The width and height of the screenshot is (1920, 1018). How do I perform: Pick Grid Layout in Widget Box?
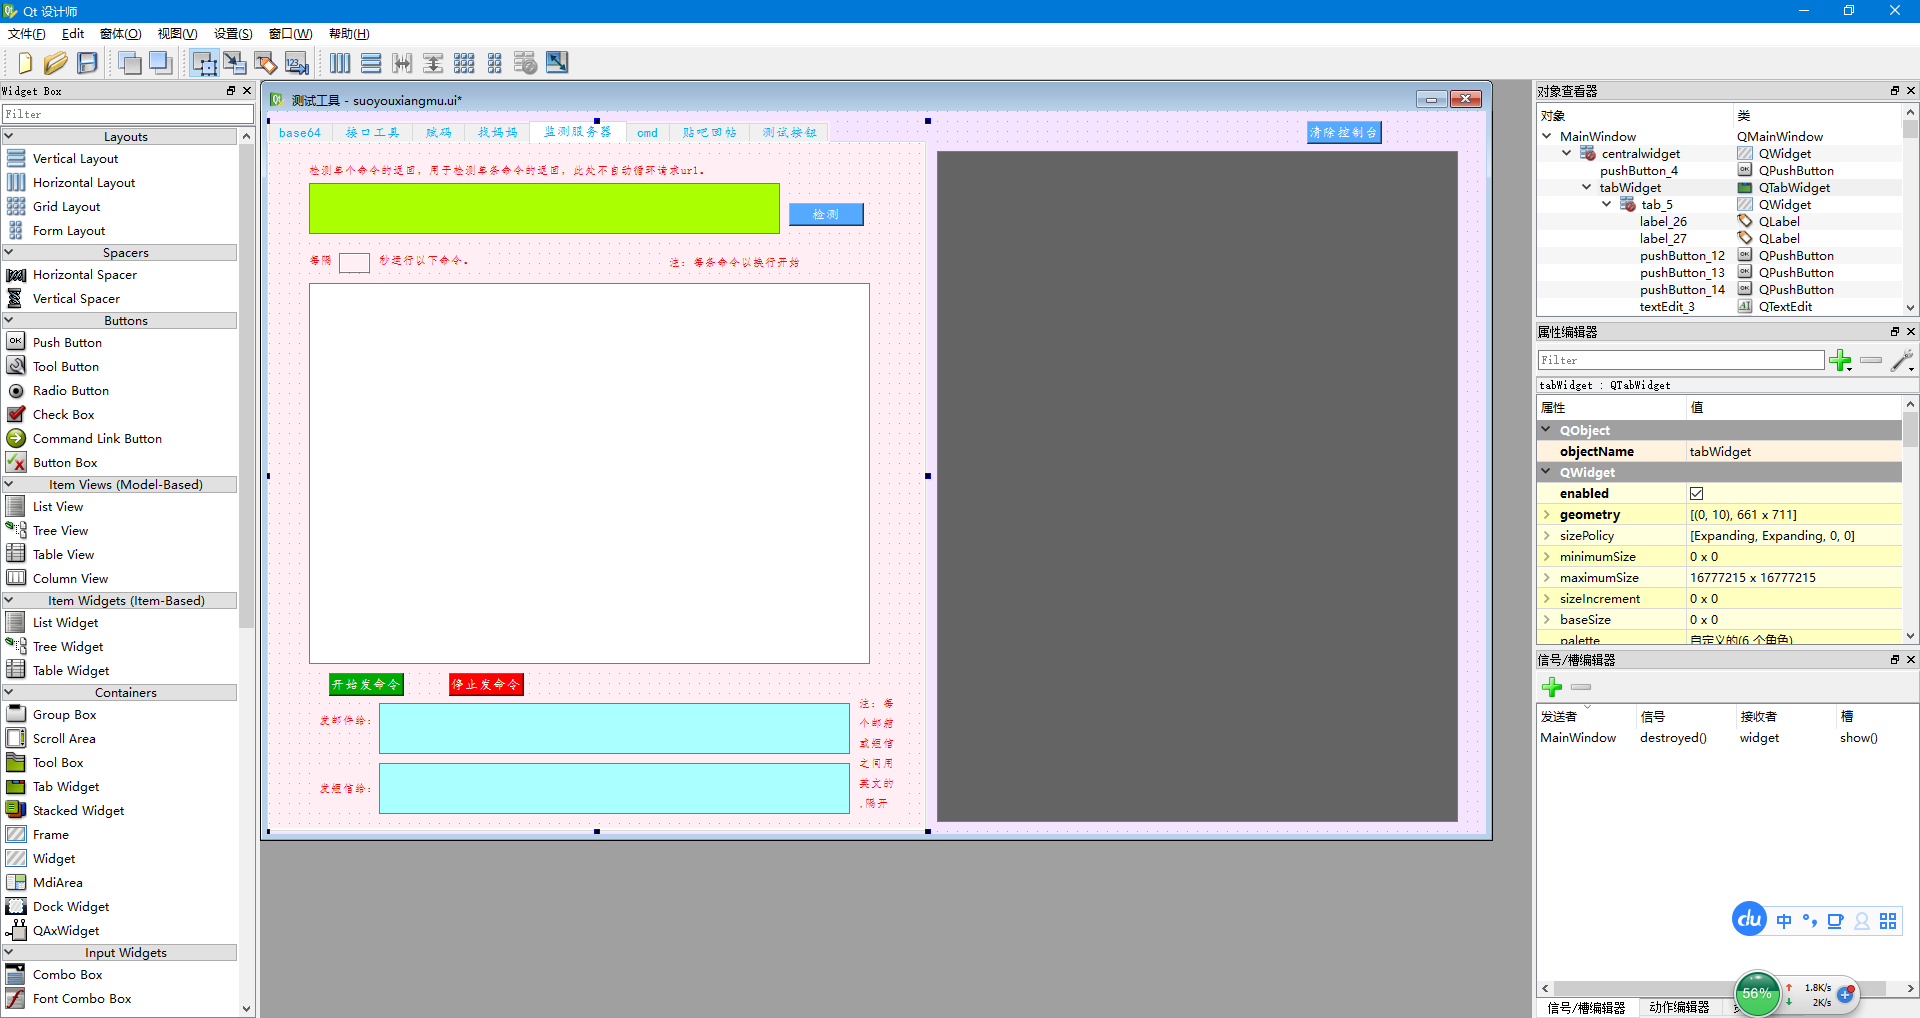tap(66, 206)
